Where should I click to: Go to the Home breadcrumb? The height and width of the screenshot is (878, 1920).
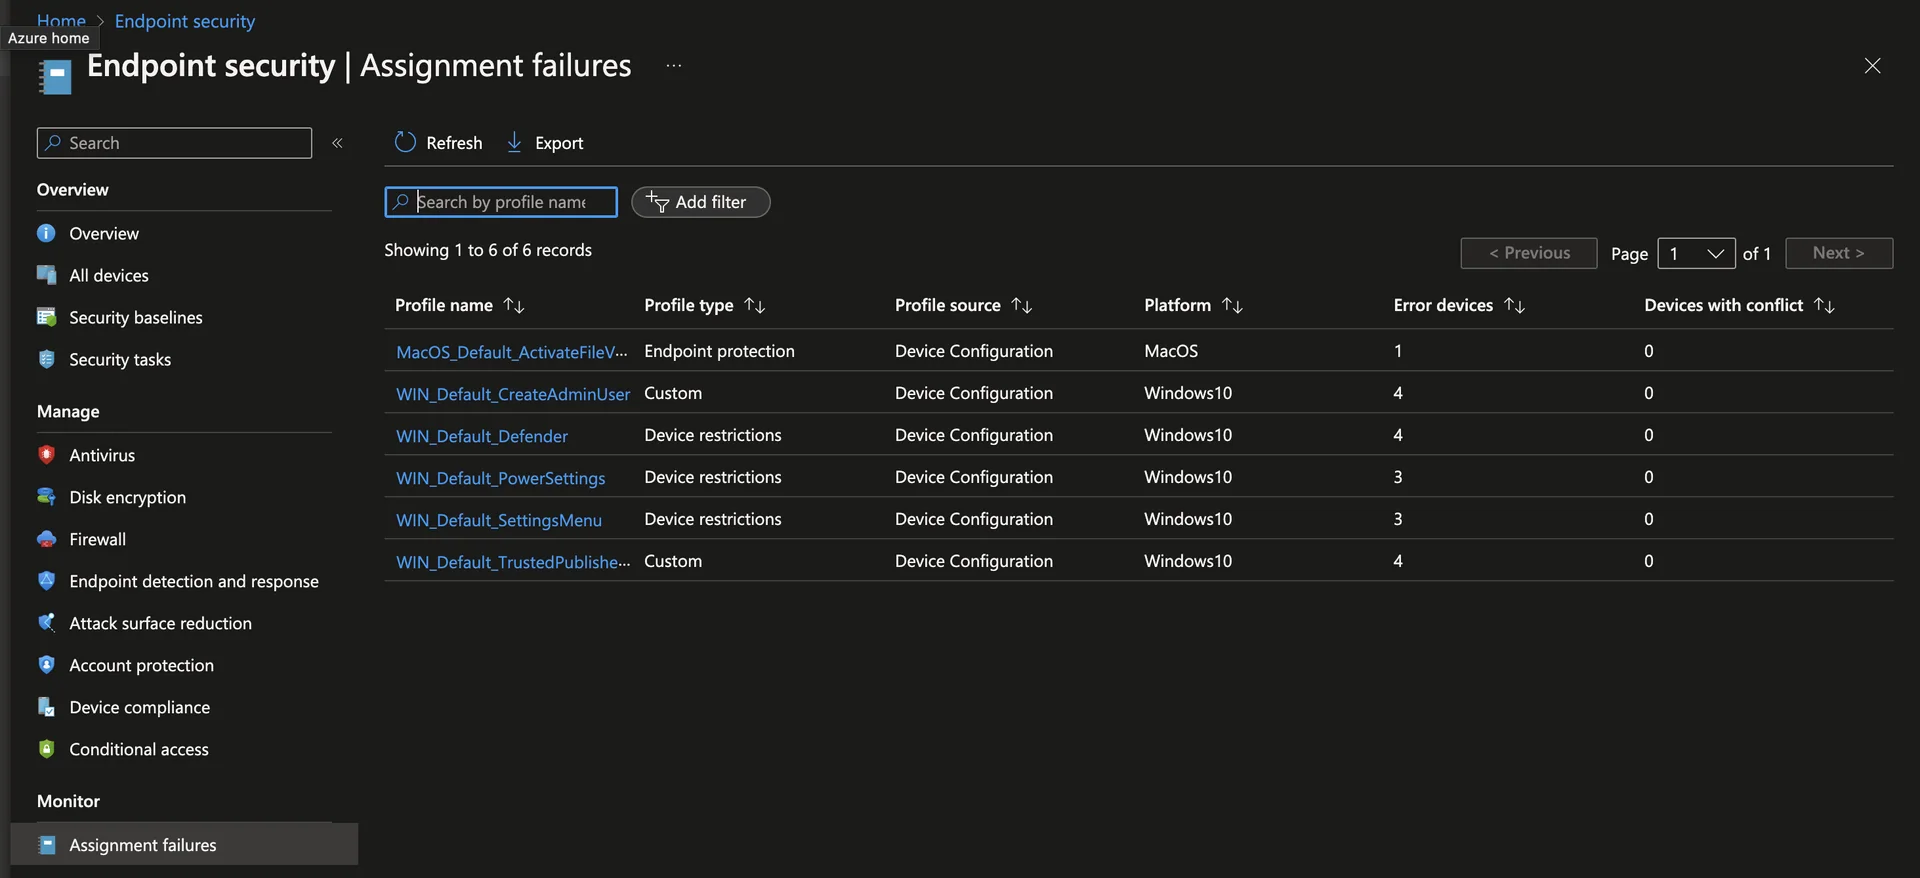61,20
